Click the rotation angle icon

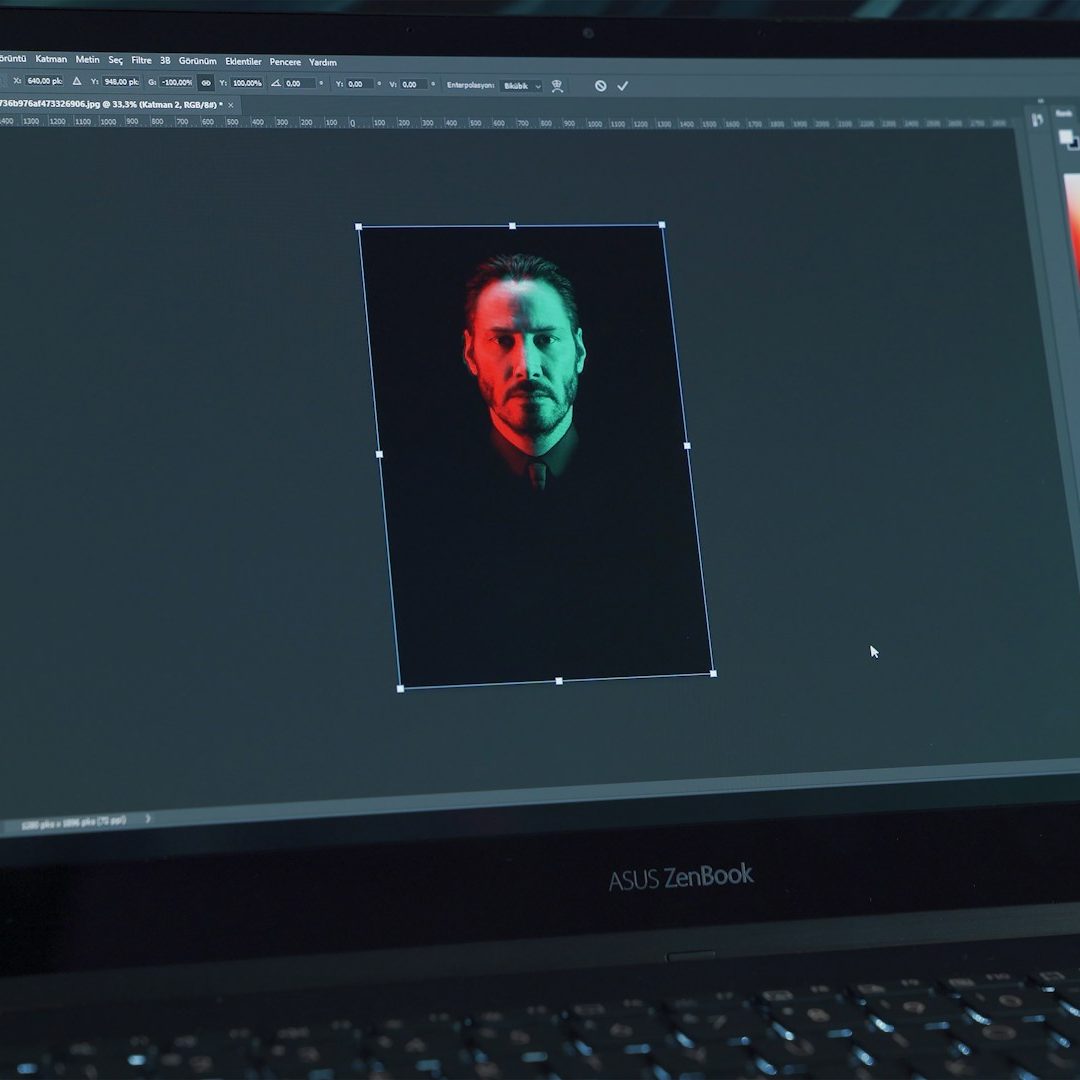(276, 83)
